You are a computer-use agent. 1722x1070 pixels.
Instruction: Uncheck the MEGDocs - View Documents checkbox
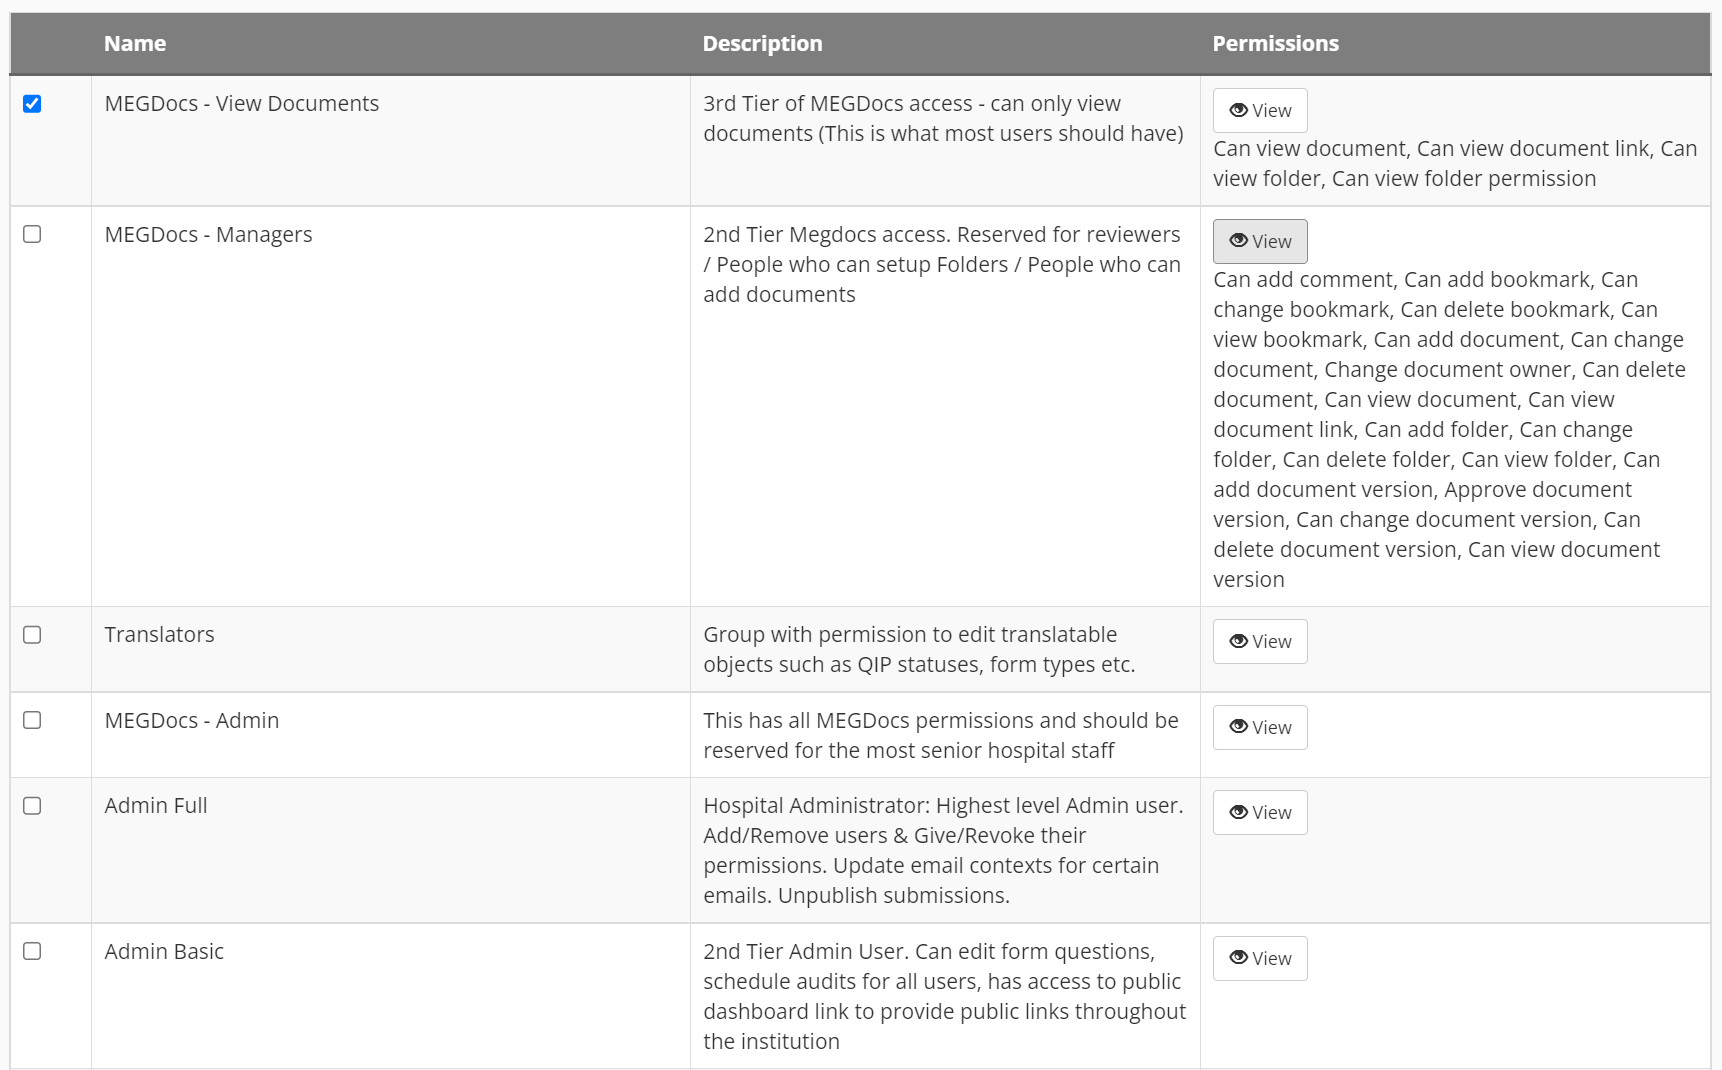(x=33, y=102)
